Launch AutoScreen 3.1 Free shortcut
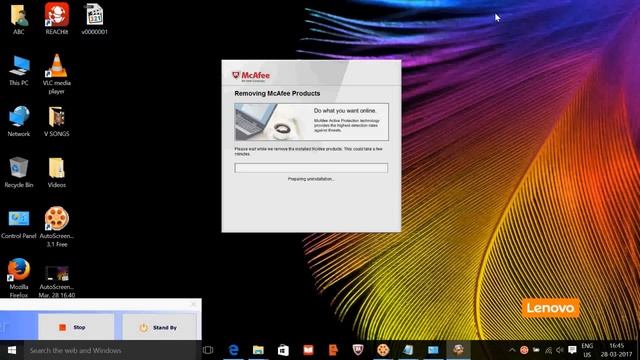The height and width of the screenshot is (360, 640). tap(57, 227)
